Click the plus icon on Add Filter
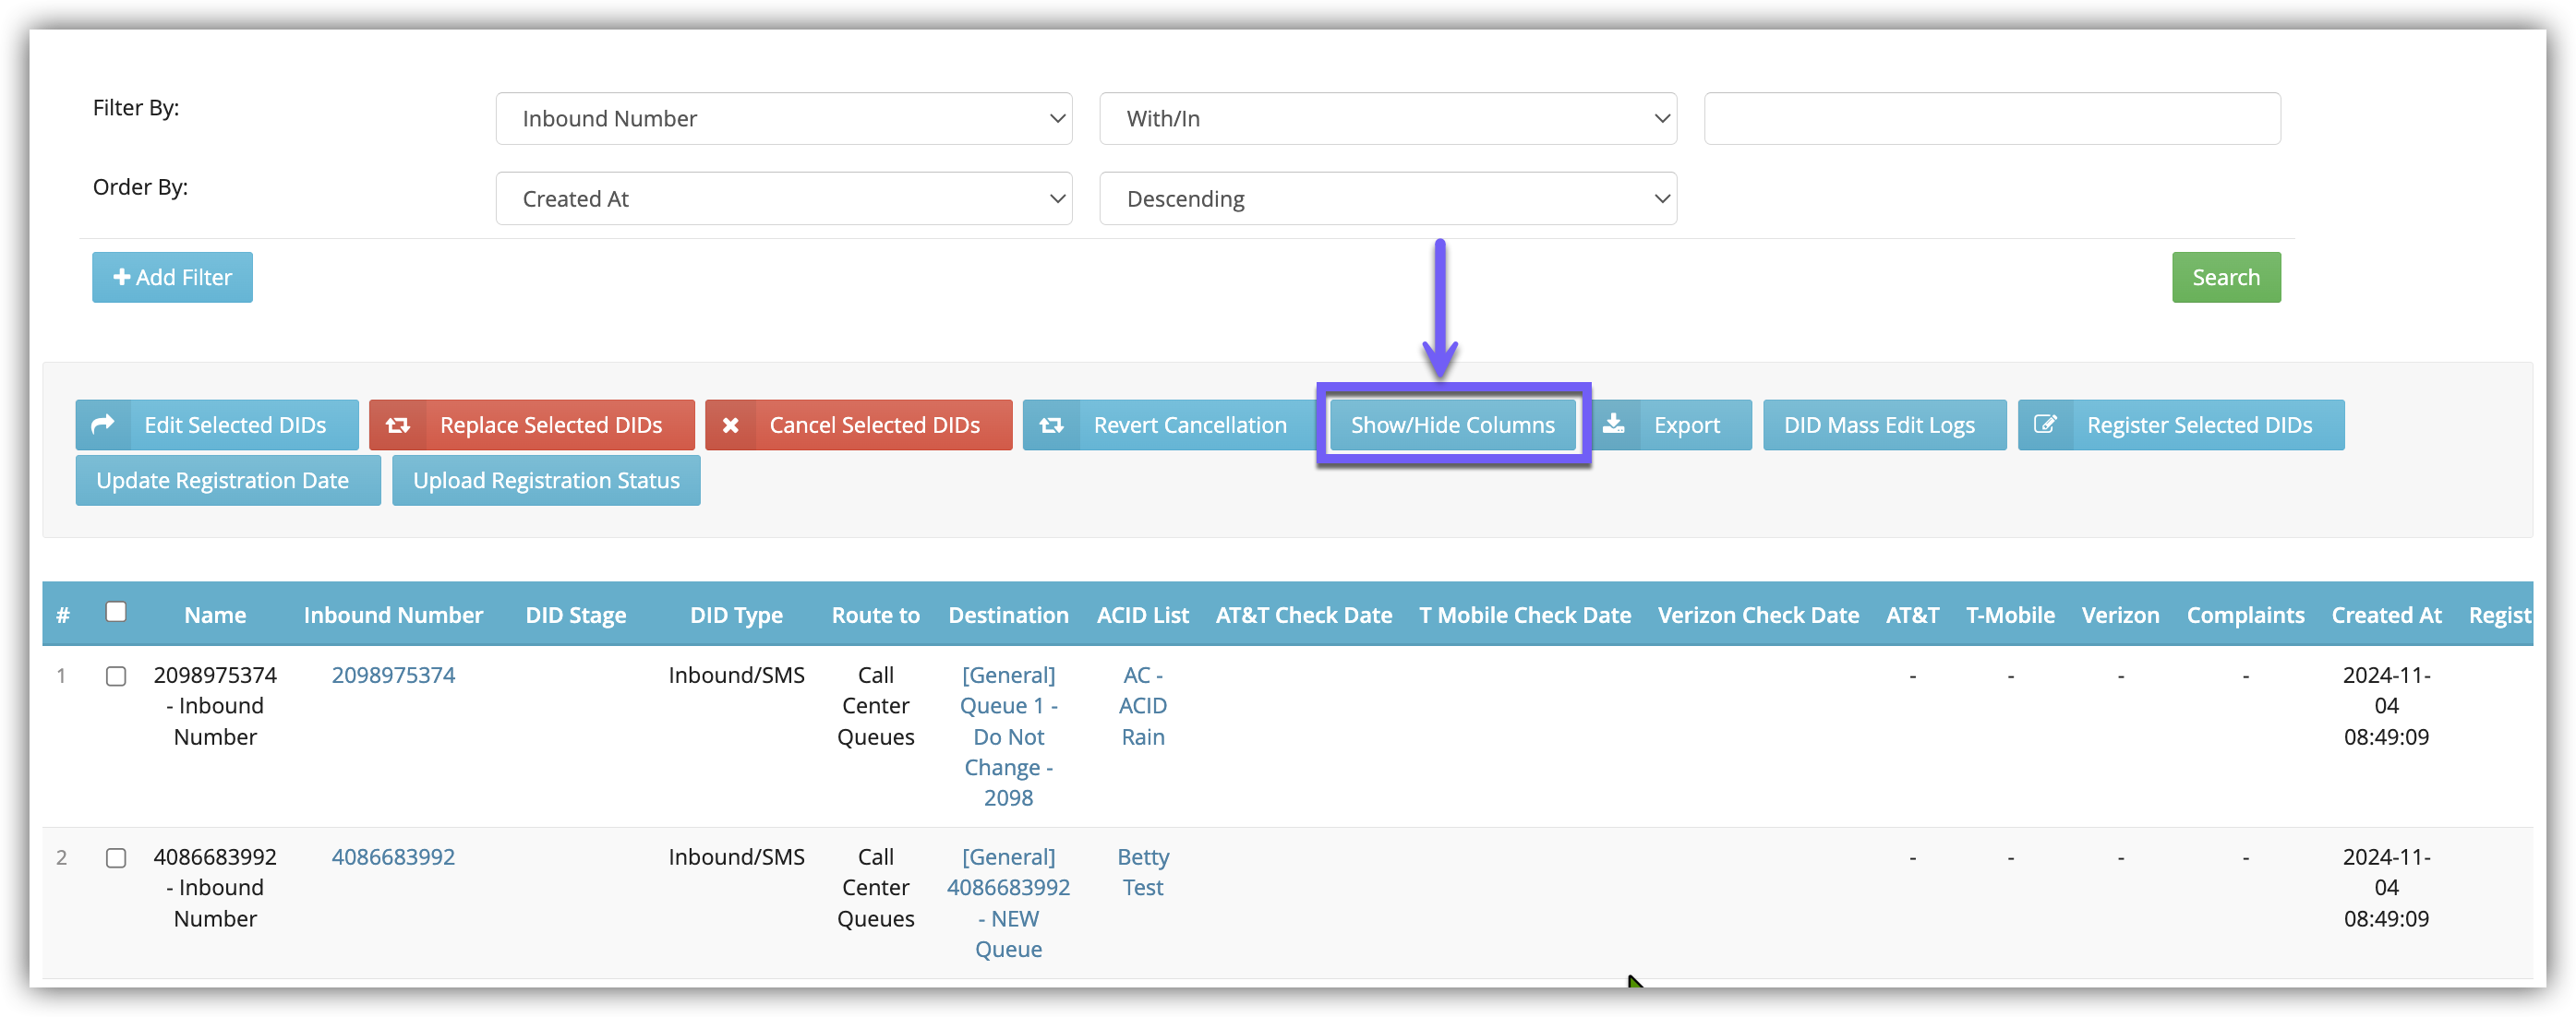This screenshot has height=1017, width=2576. point(122,277)
